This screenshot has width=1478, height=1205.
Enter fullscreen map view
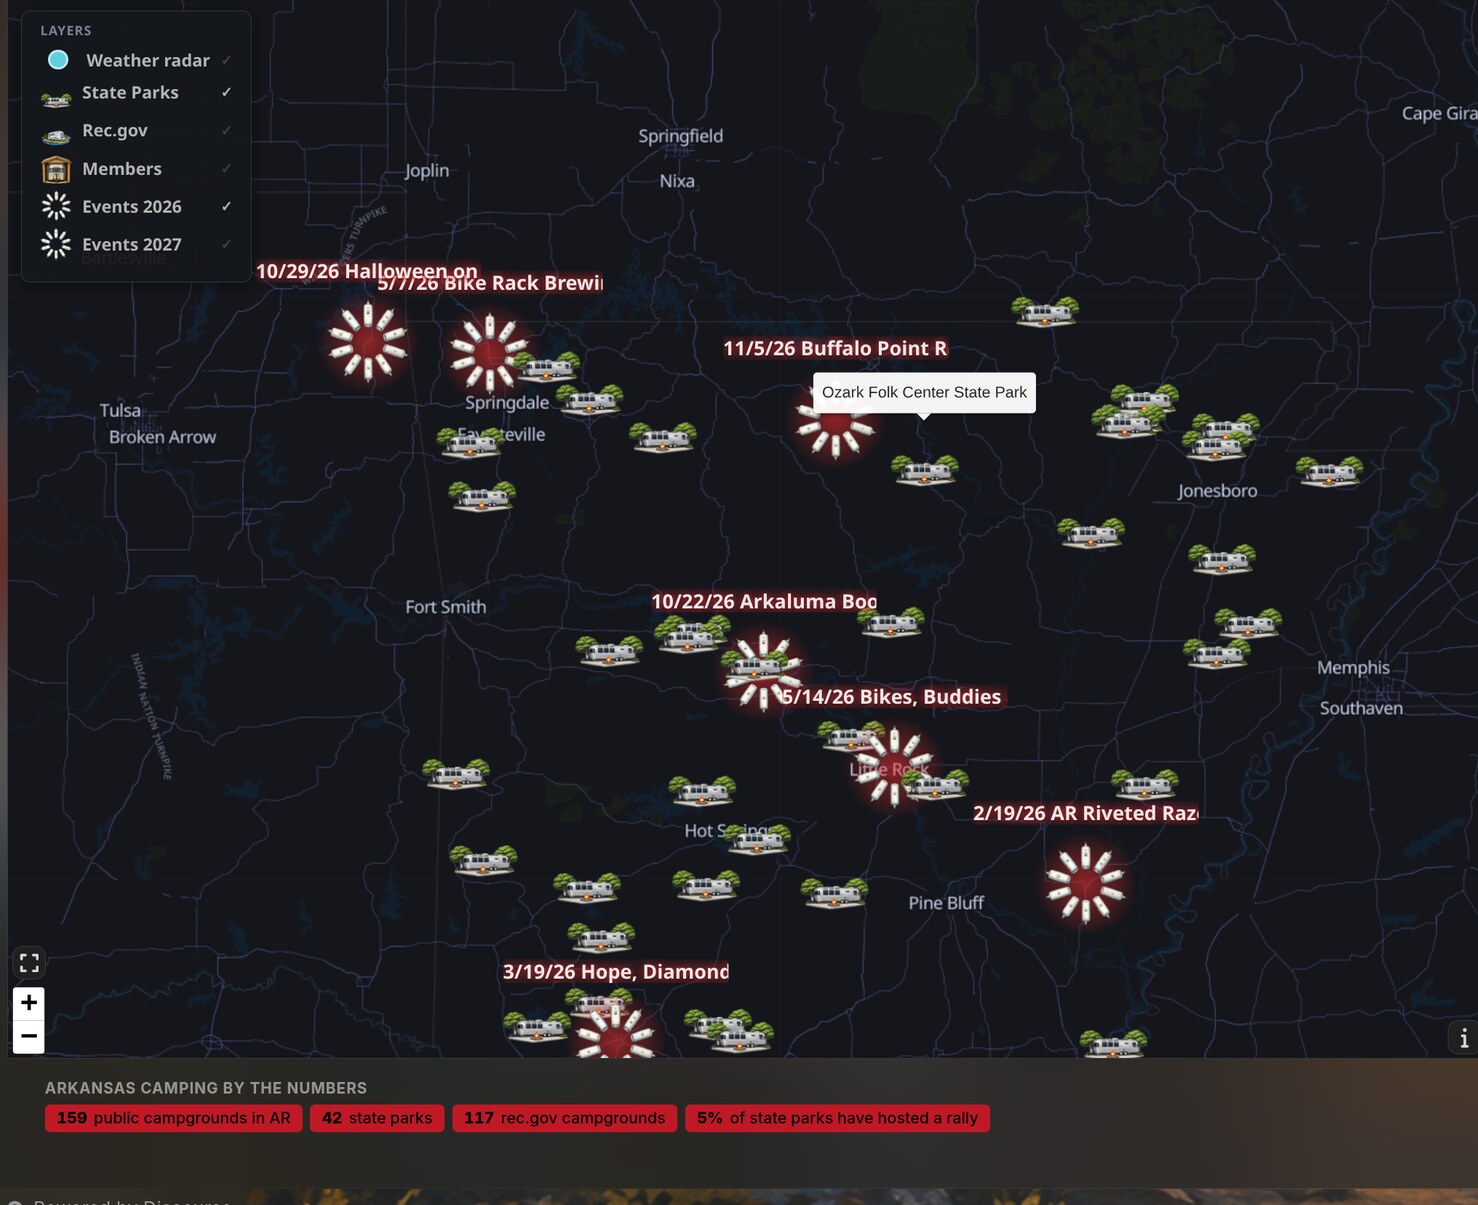(29, 963)
